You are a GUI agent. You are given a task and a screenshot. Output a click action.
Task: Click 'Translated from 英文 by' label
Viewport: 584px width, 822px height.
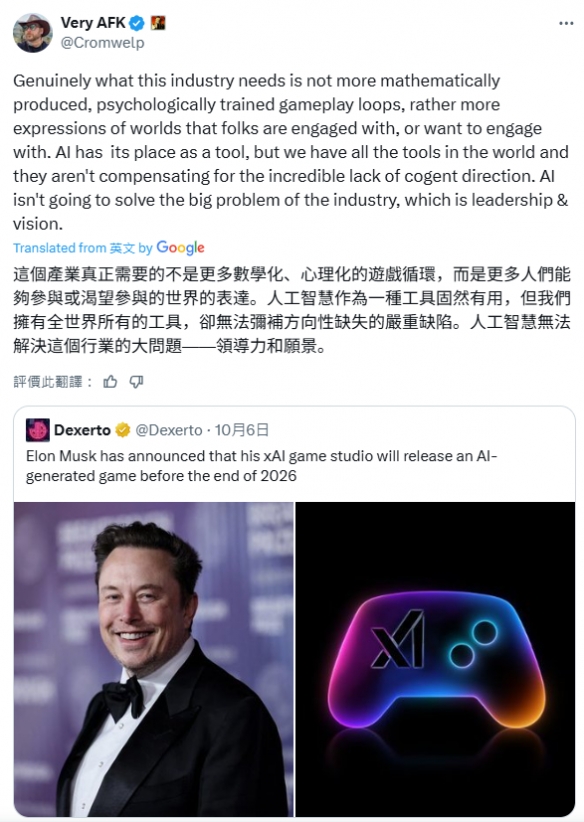click(x=83, y=248)
